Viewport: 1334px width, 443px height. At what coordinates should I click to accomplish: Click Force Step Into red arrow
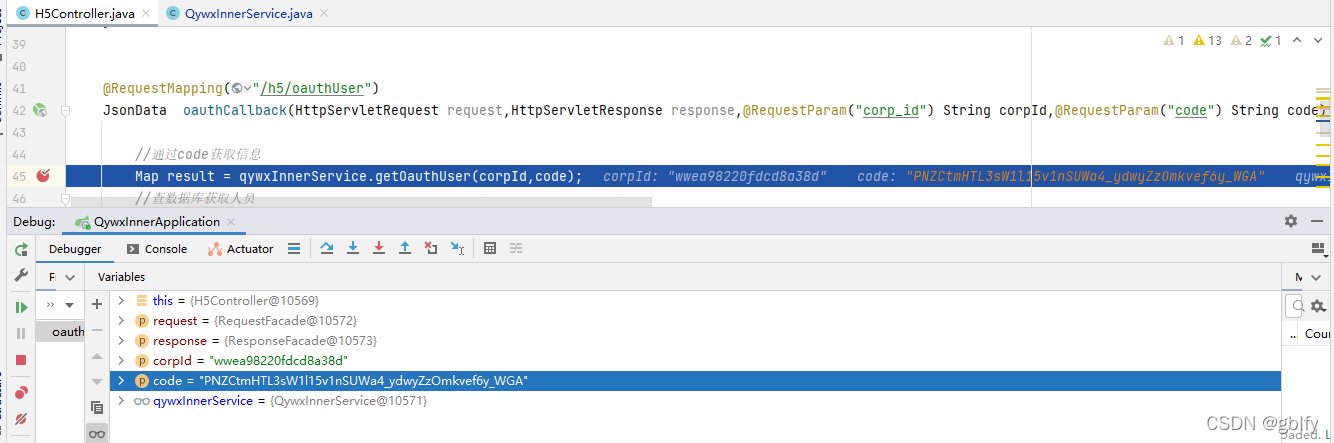point(379,249)
